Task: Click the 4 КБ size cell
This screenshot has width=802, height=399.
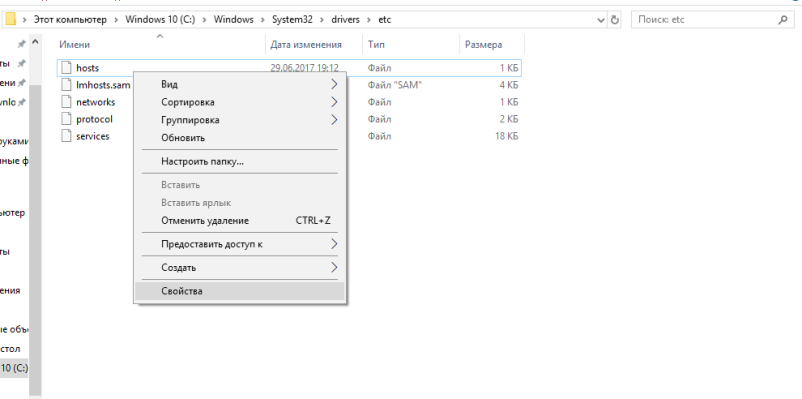Action: pos(509,85)
